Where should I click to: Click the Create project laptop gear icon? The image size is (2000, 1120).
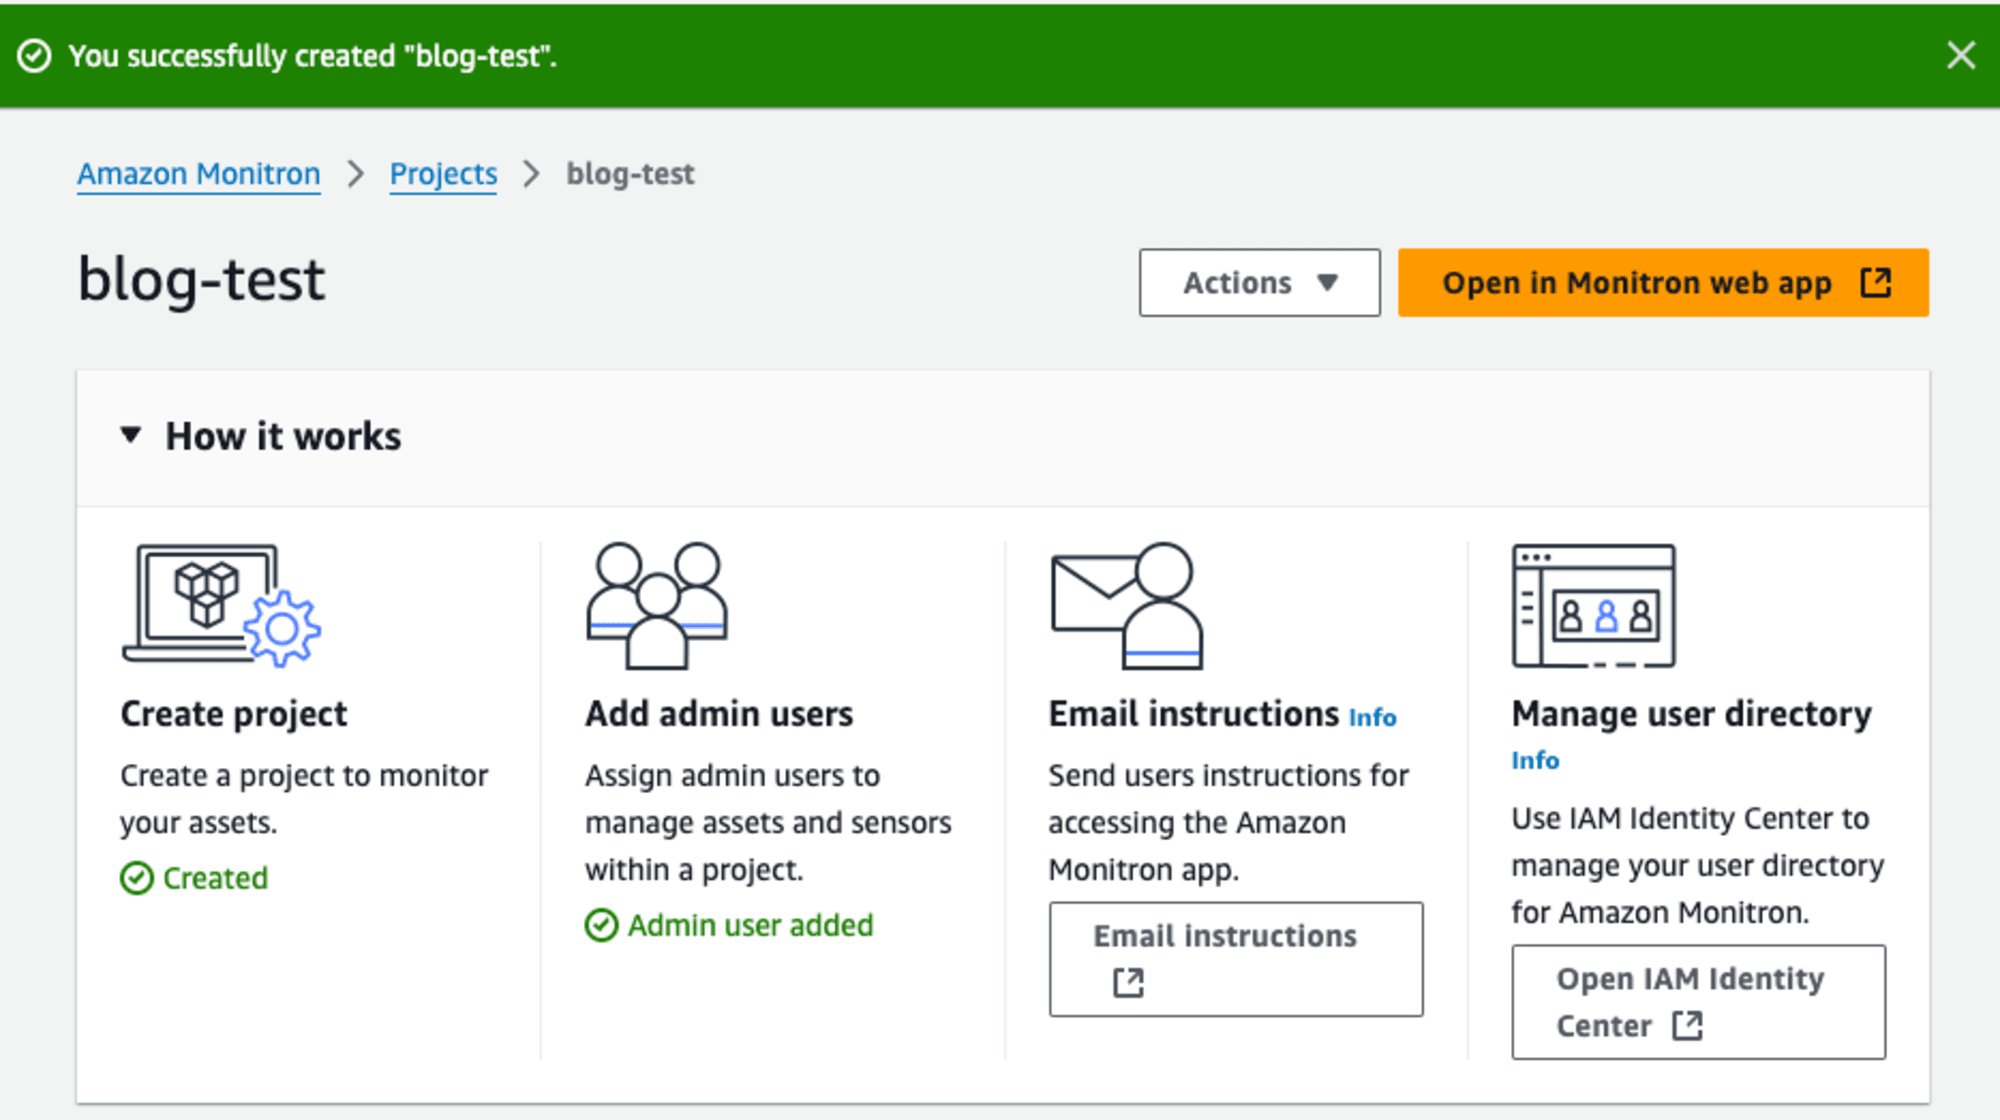221,604
